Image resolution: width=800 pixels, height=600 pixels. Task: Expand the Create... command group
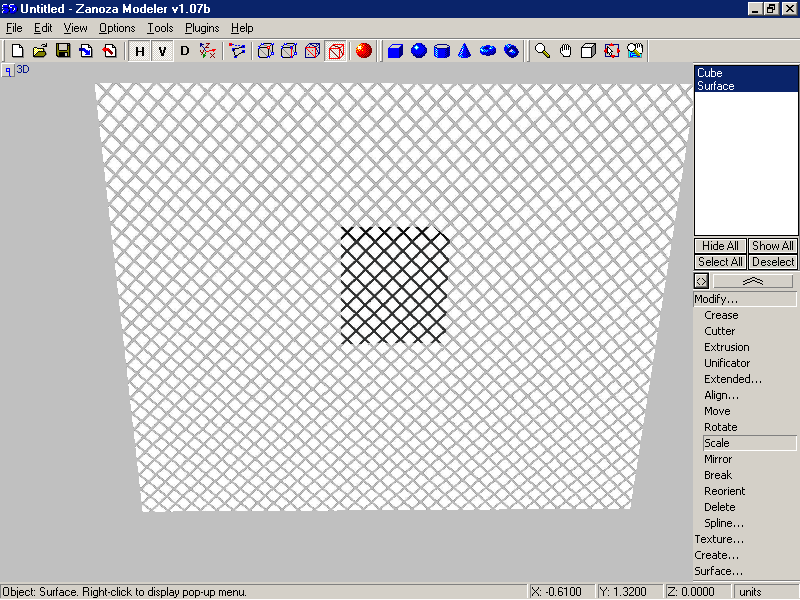coord(717,555)
